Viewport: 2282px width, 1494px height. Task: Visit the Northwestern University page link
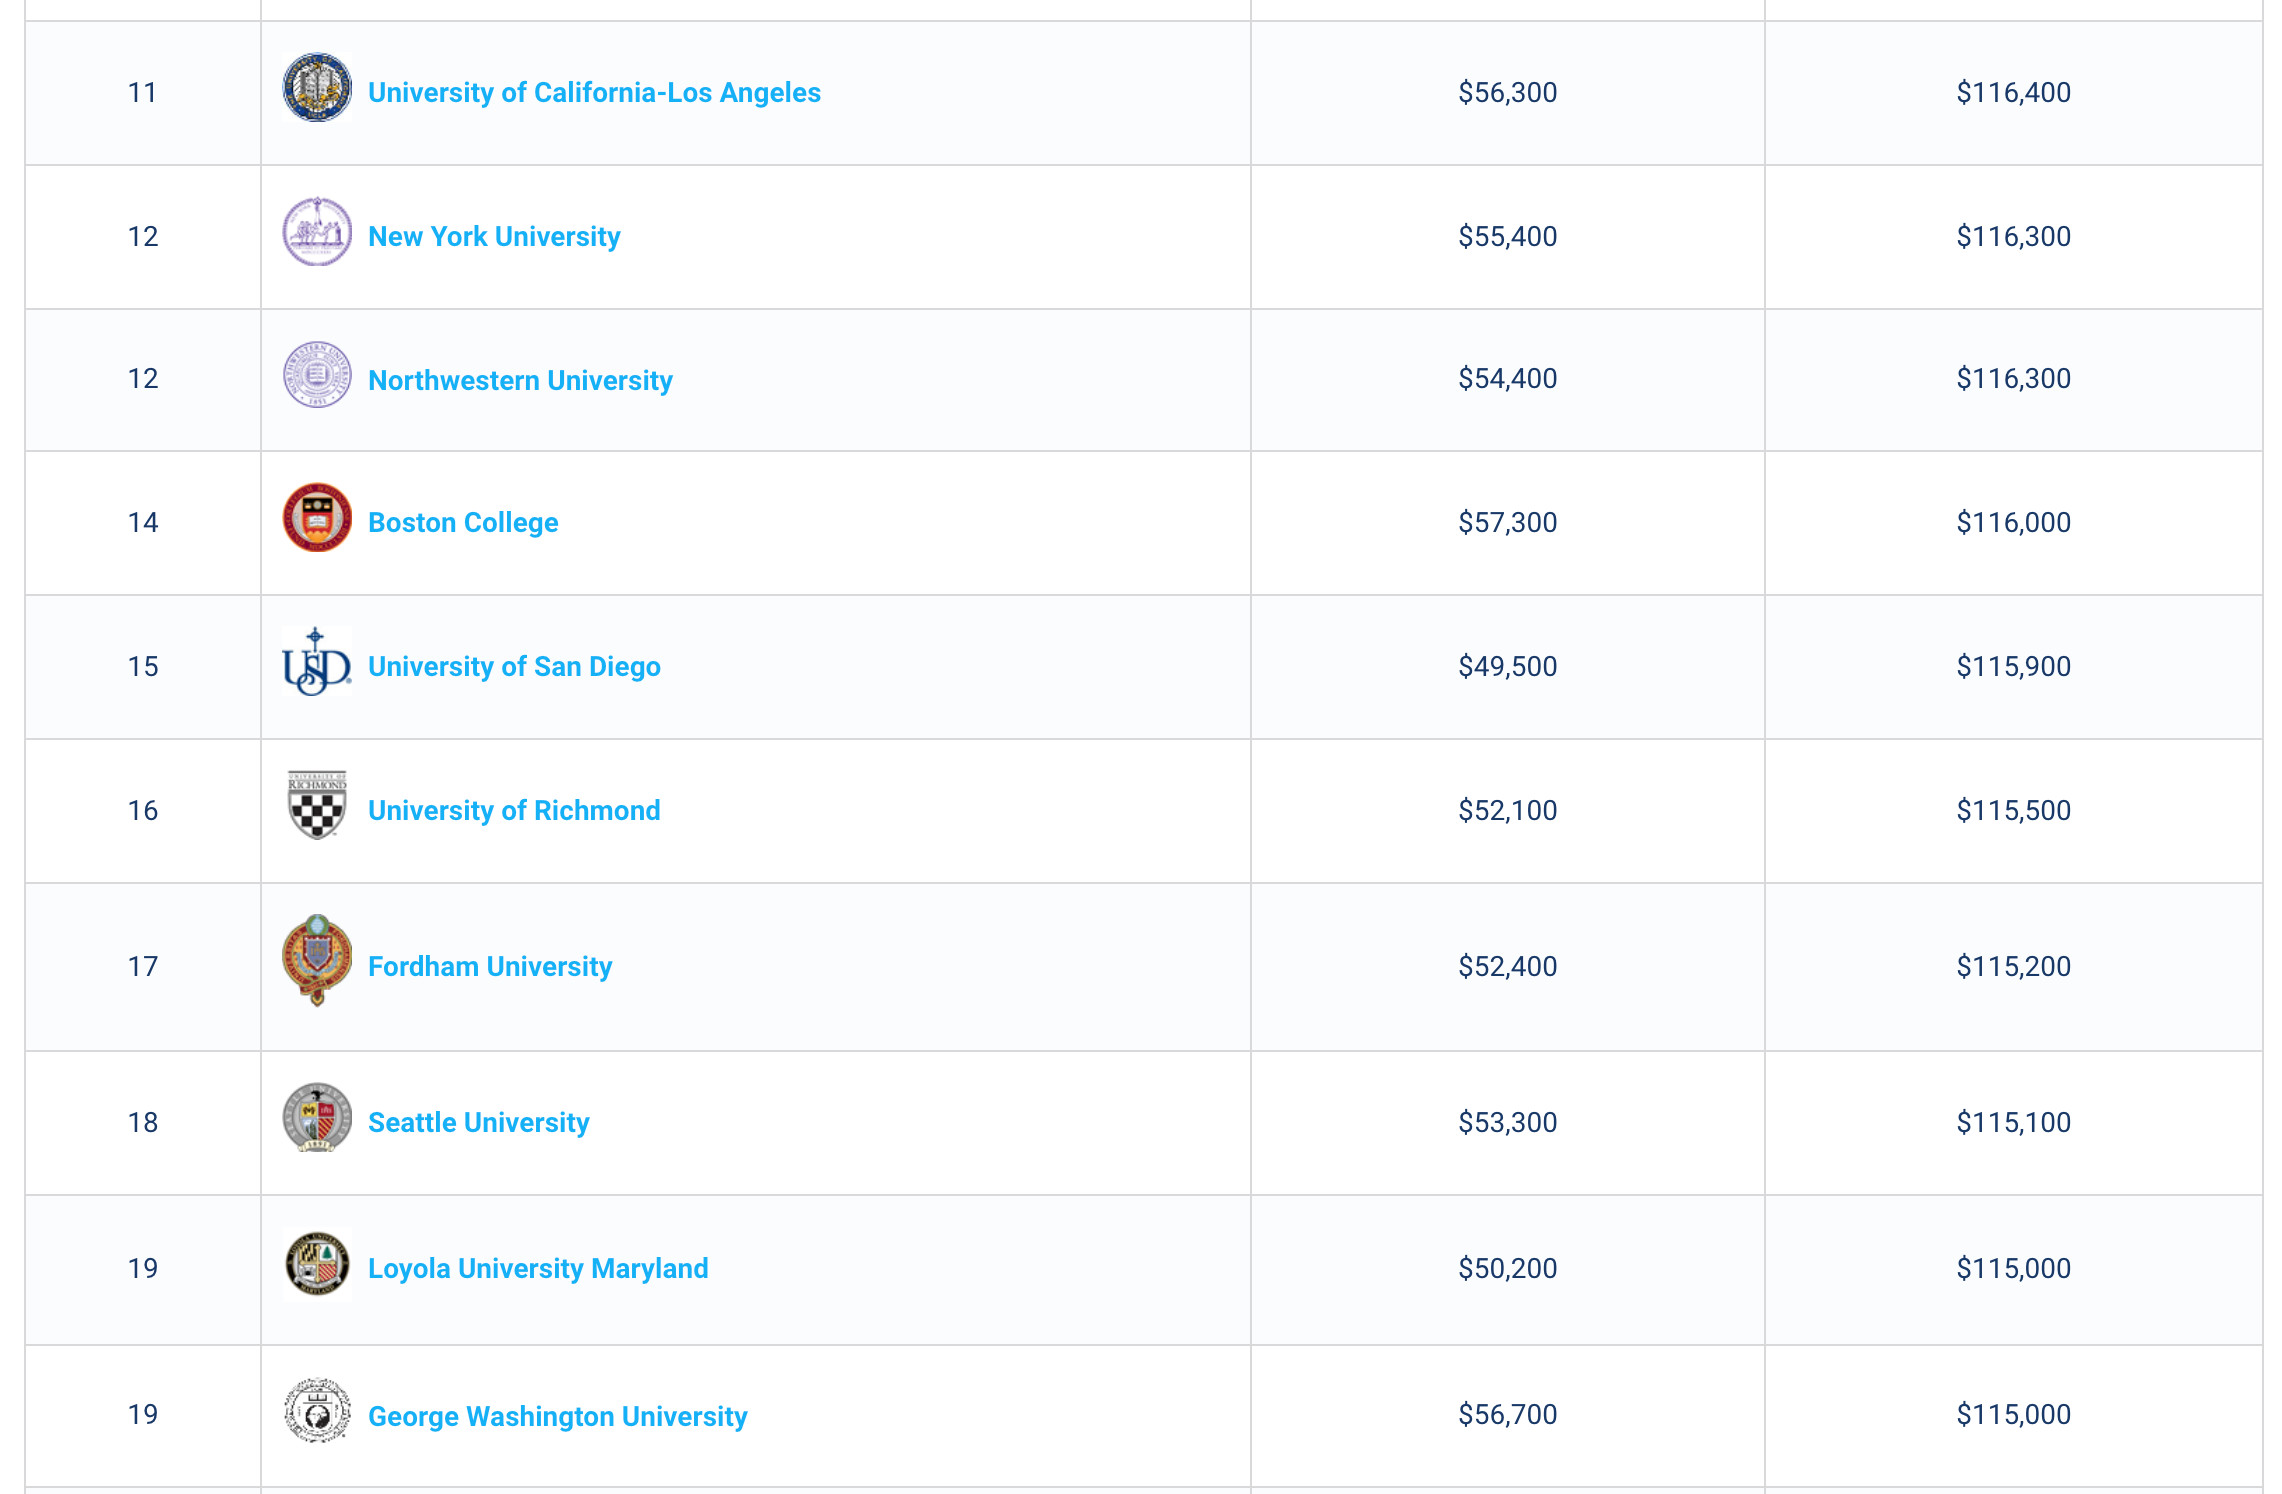point(520,380)
